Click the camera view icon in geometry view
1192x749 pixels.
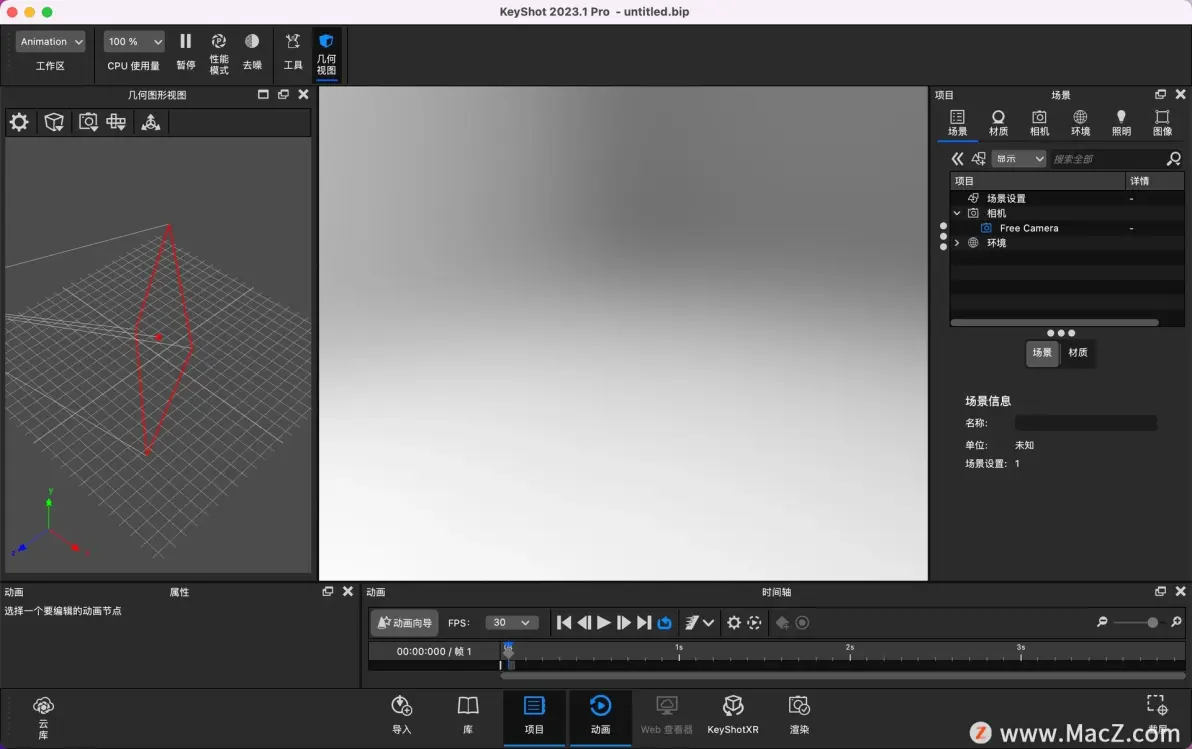(88, 122)
